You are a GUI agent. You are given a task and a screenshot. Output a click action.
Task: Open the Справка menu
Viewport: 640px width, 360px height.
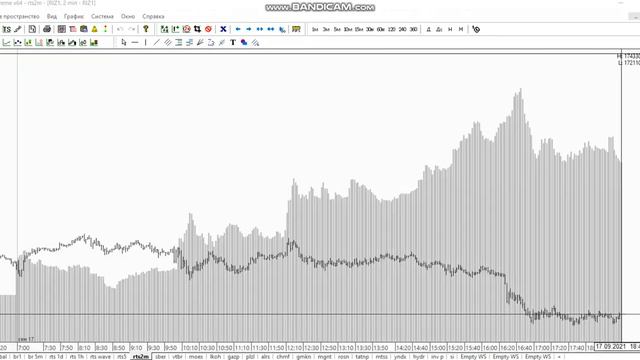coord(153,16)
